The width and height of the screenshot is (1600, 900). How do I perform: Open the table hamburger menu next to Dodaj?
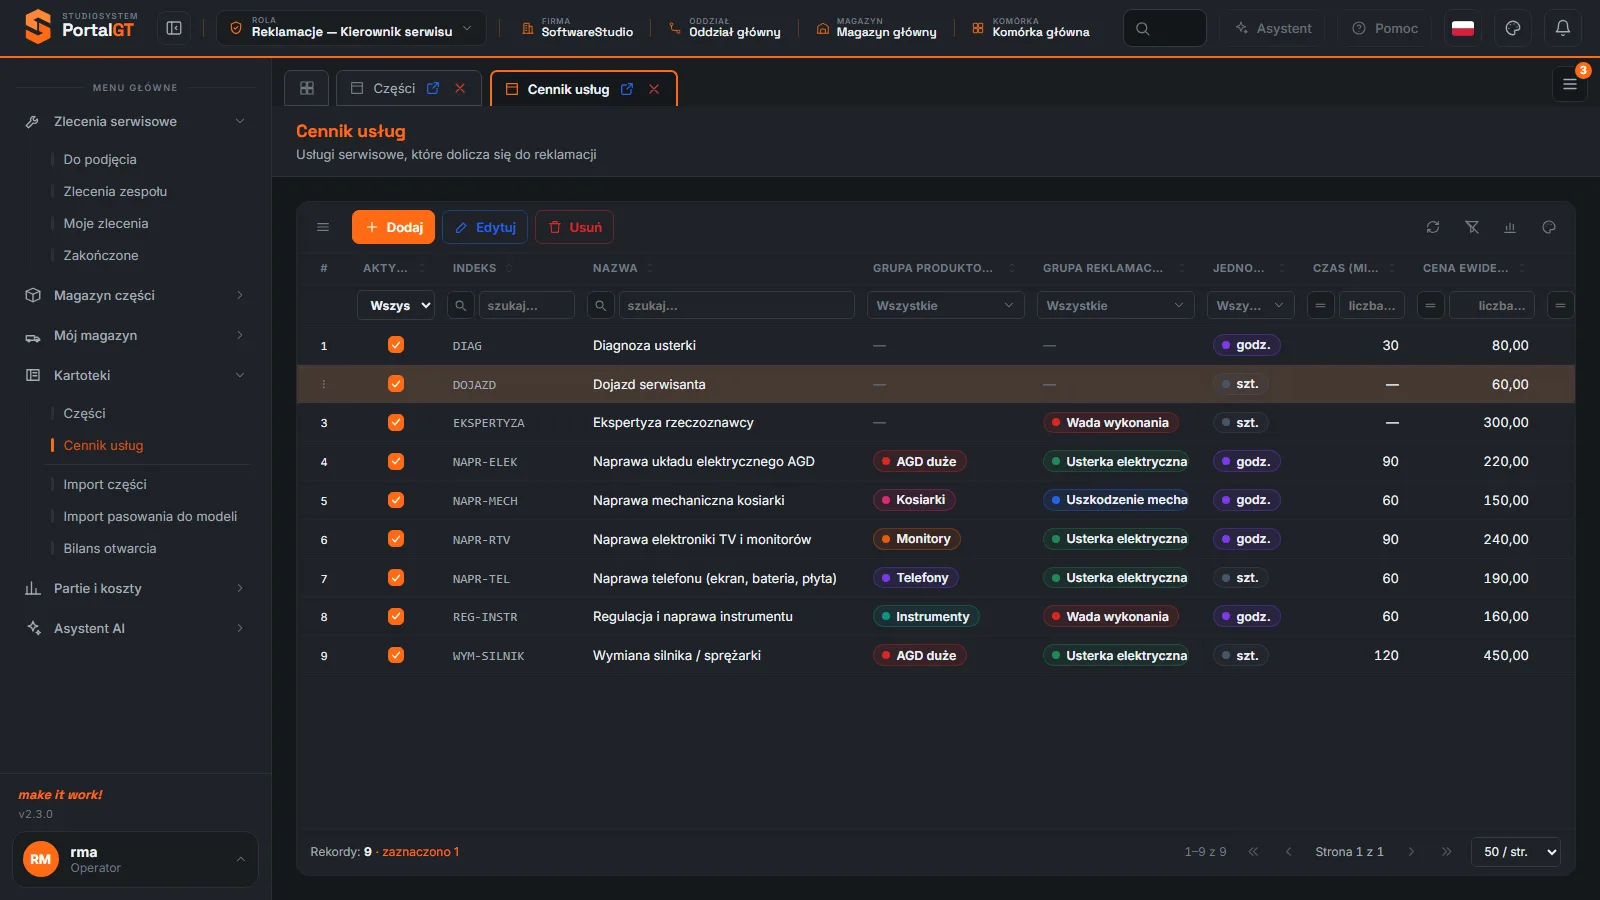(323, 227)
